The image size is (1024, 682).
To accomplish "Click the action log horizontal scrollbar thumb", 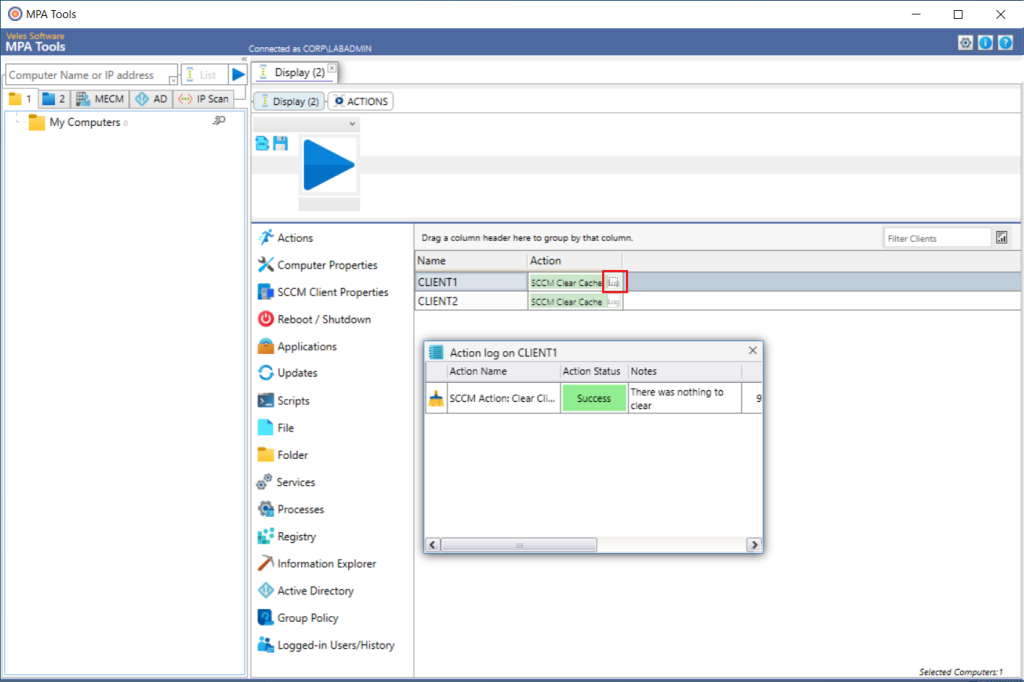I will pyautogui.click(x=519, y=544).
